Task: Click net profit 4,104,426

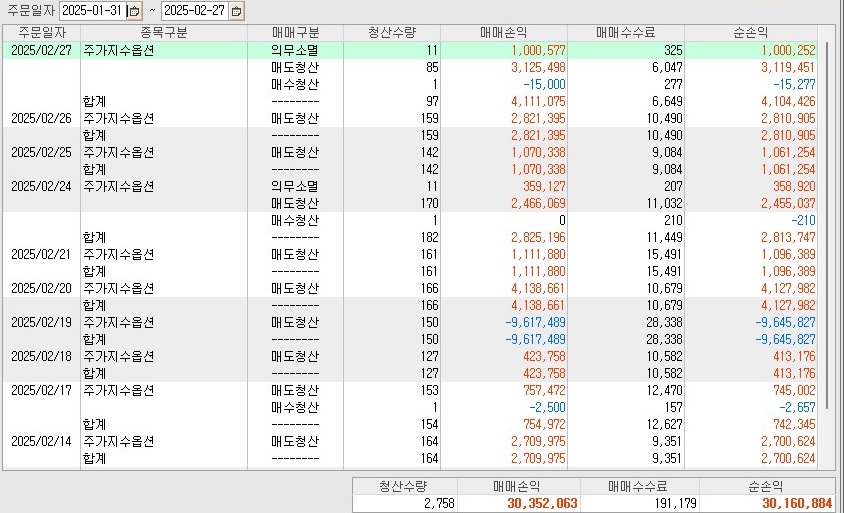Action: coord(788,101)
